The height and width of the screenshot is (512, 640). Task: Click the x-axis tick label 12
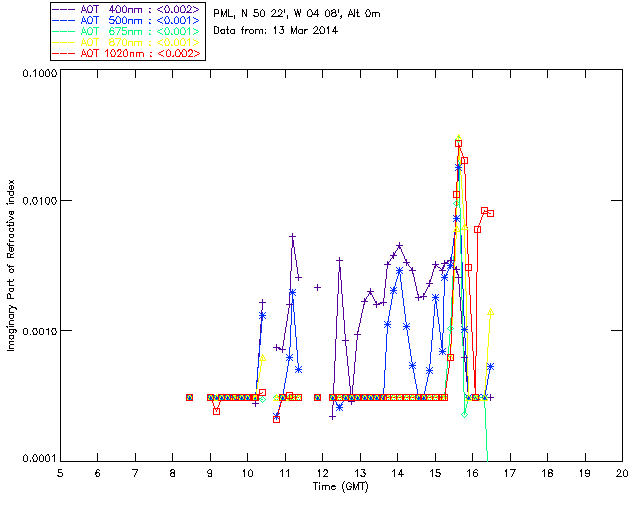click(x=322, y=473)
